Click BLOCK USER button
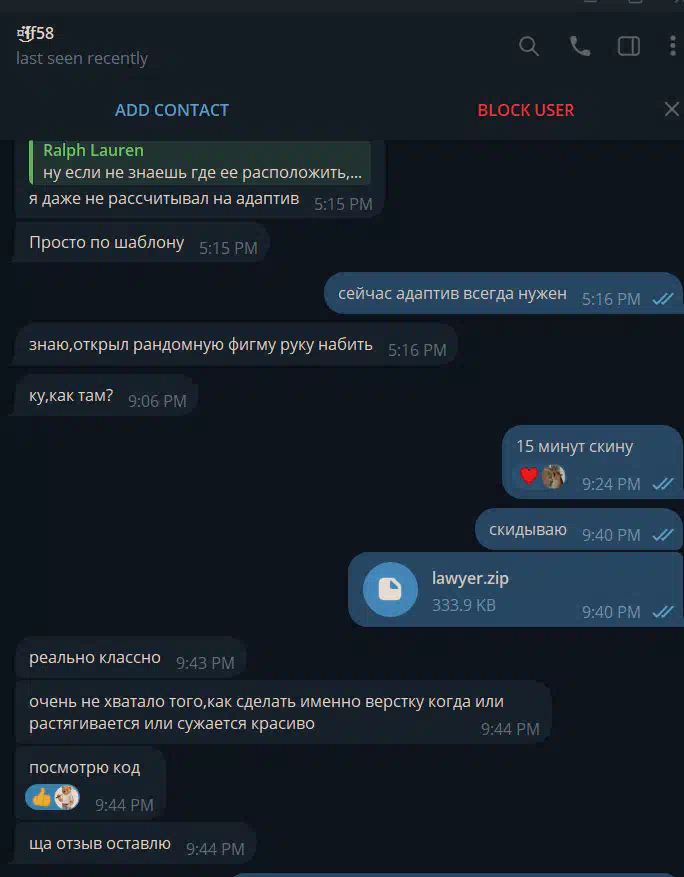 click(526, 110)
